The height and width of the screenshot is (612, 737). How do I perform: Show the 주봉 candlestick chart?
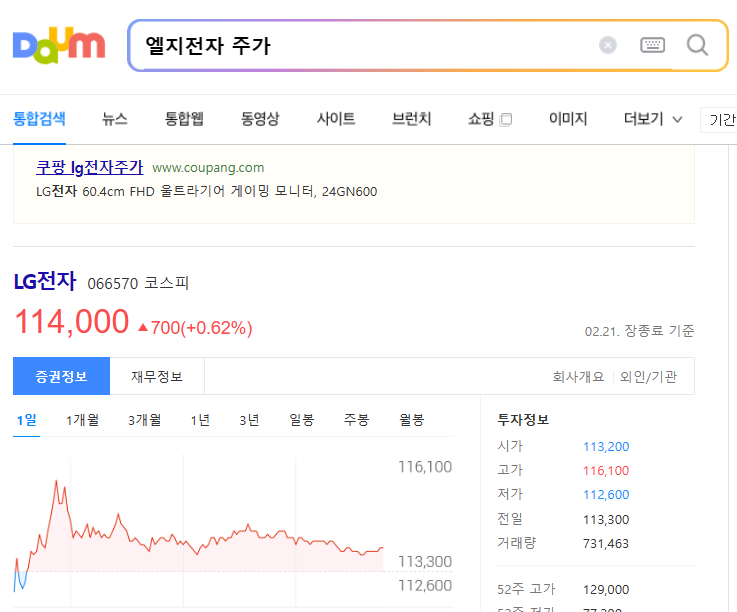[x=356, y=420]
